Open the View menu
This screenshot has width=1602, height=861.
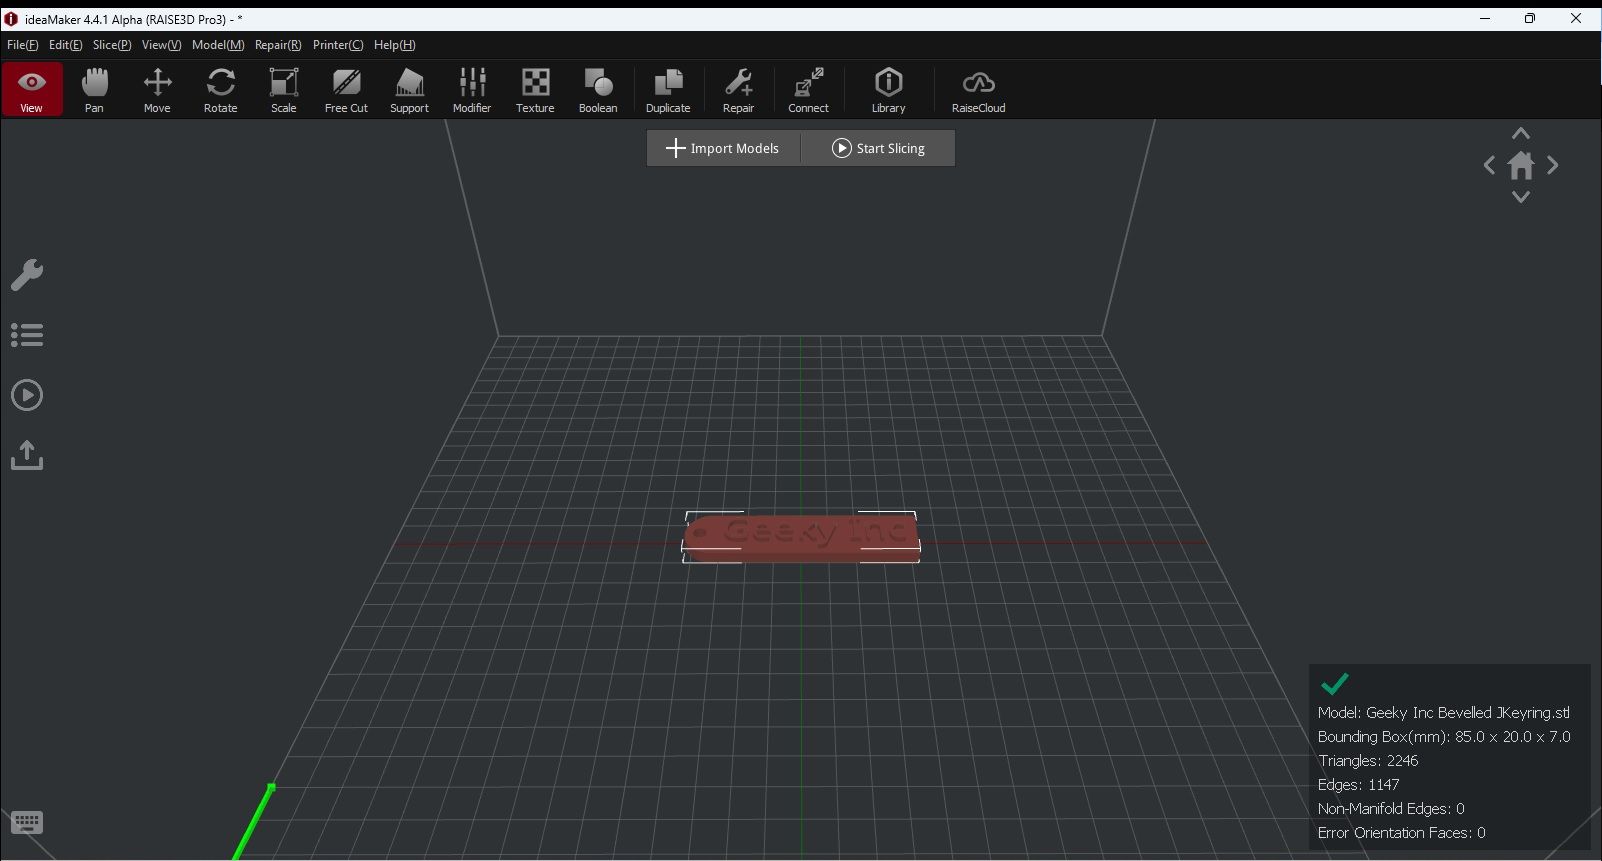[x=161, y=45]
